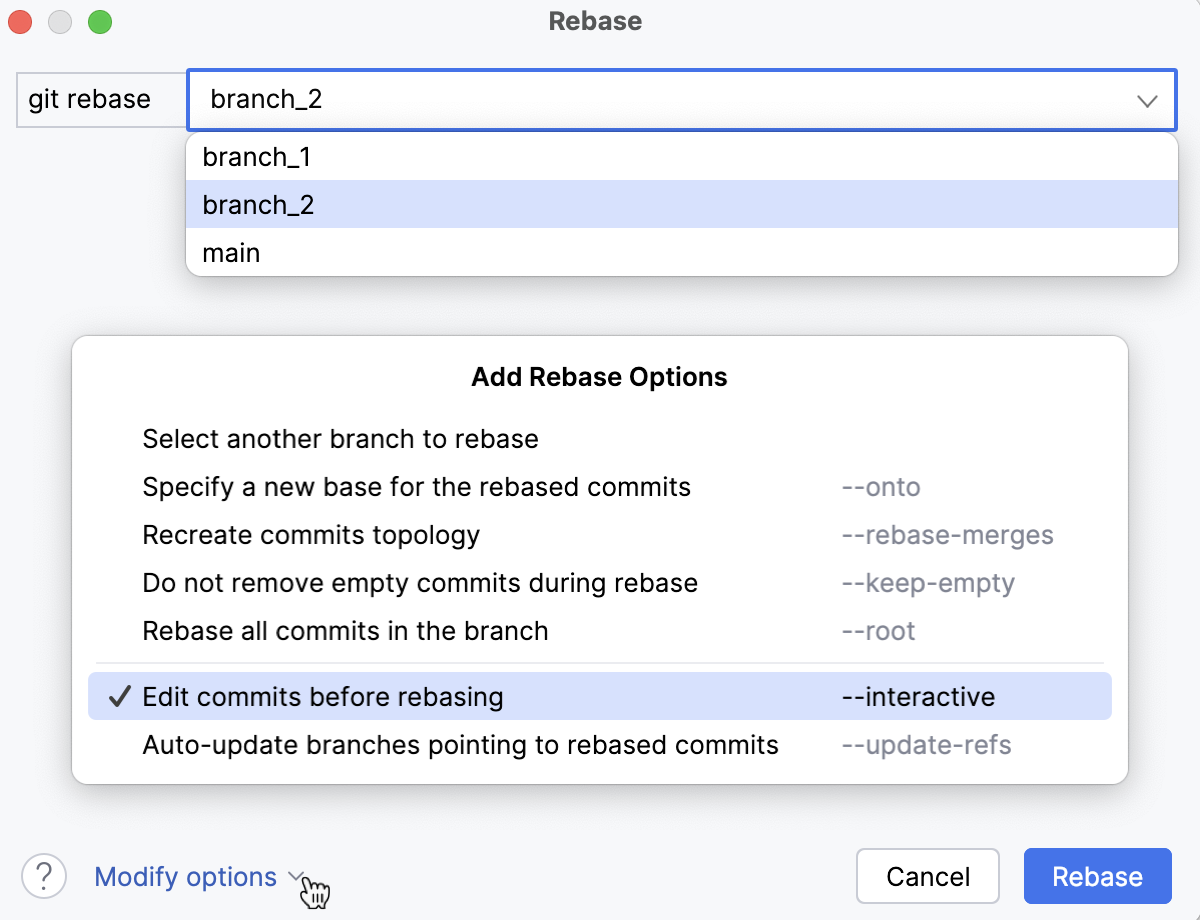Select Specify a new base for rebased commits
The width and height of the screenshot is (1200, 920).
(600, 487)
